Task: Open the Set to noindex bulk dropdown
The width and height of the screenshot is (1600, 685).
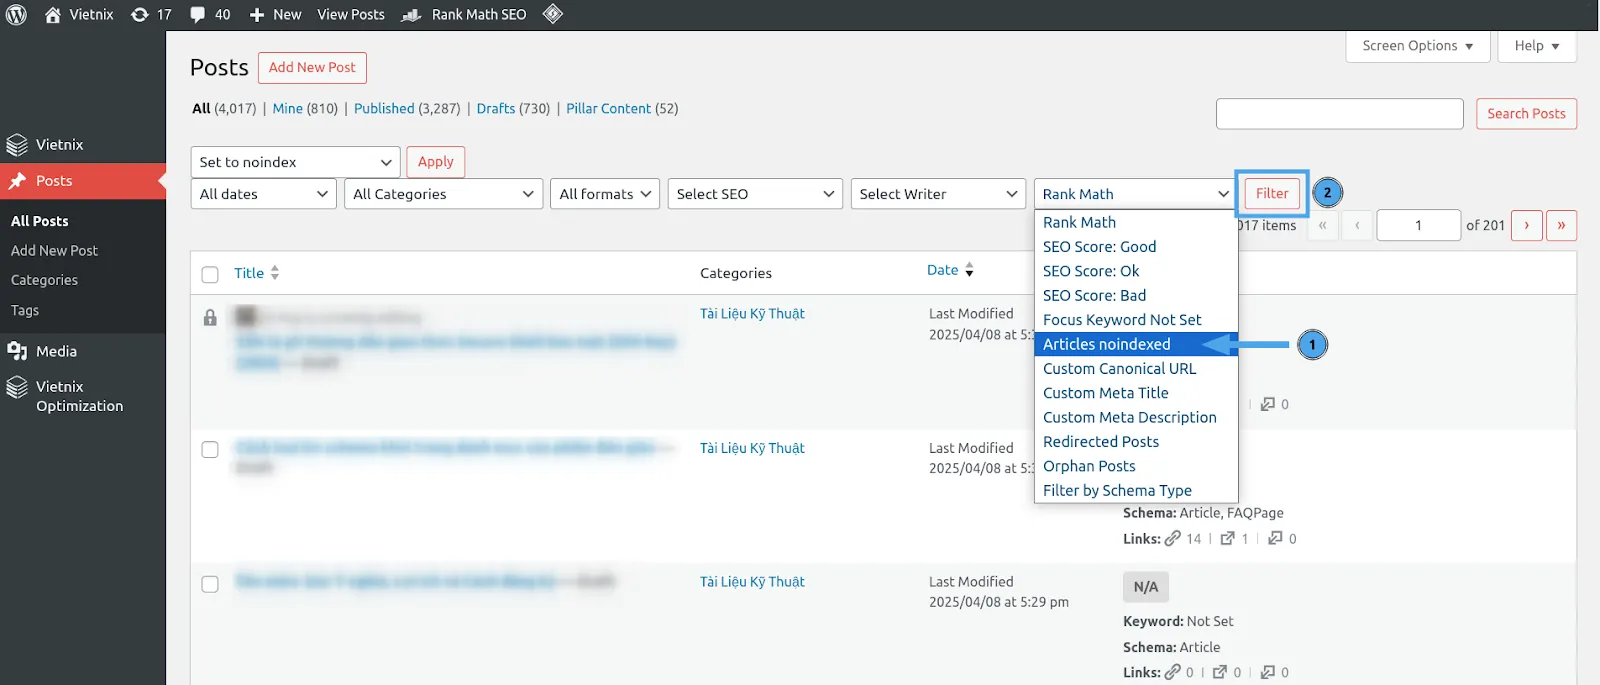Action: coord(295,162)
